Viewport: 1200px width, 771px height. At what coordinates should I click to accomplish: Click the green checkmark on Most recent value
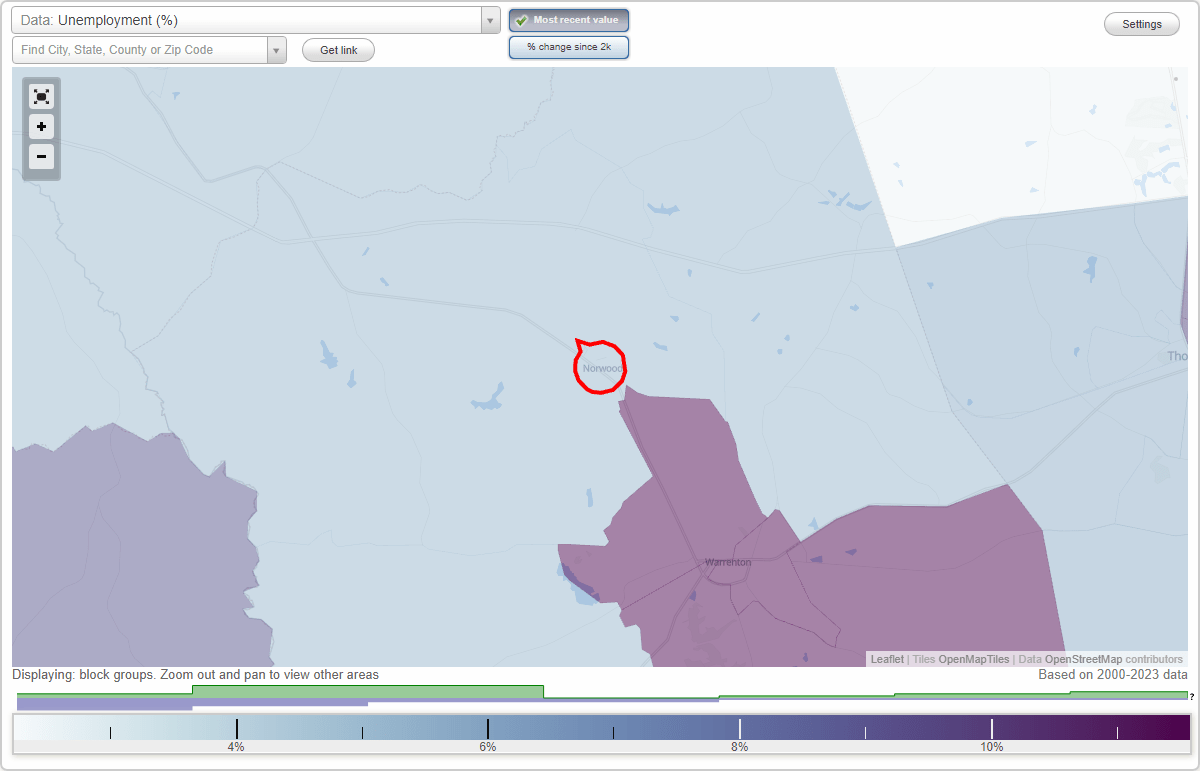coord(523,19)
